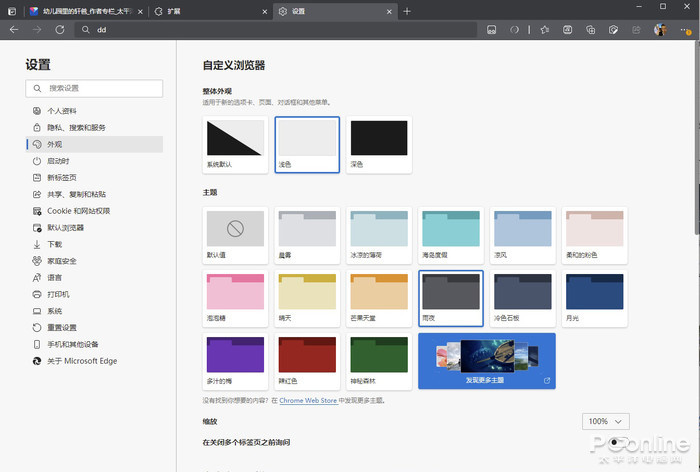Open a new tab with plus button
This screenshot has height=472, width=700.
[407, 11]
